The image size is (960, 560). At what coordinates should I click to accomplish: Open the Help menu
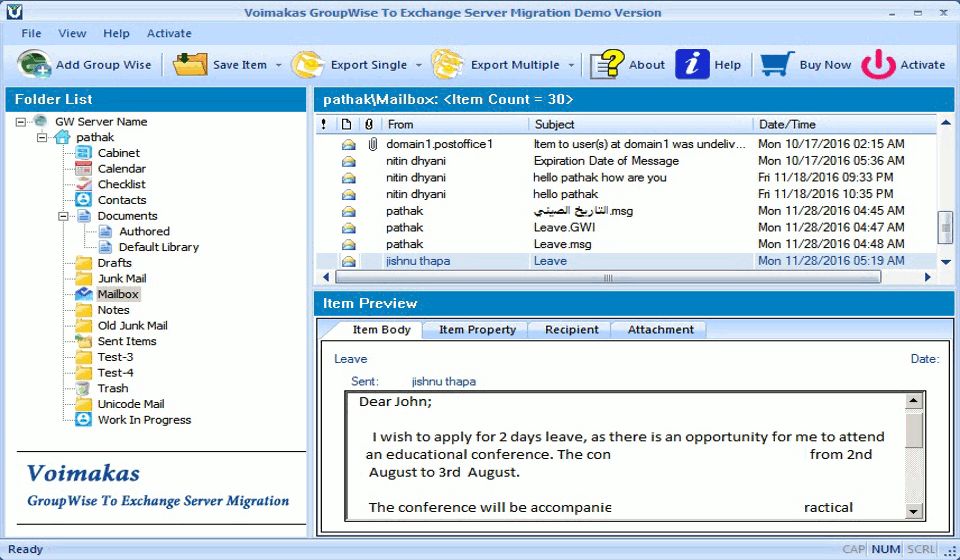coord(116,33)
